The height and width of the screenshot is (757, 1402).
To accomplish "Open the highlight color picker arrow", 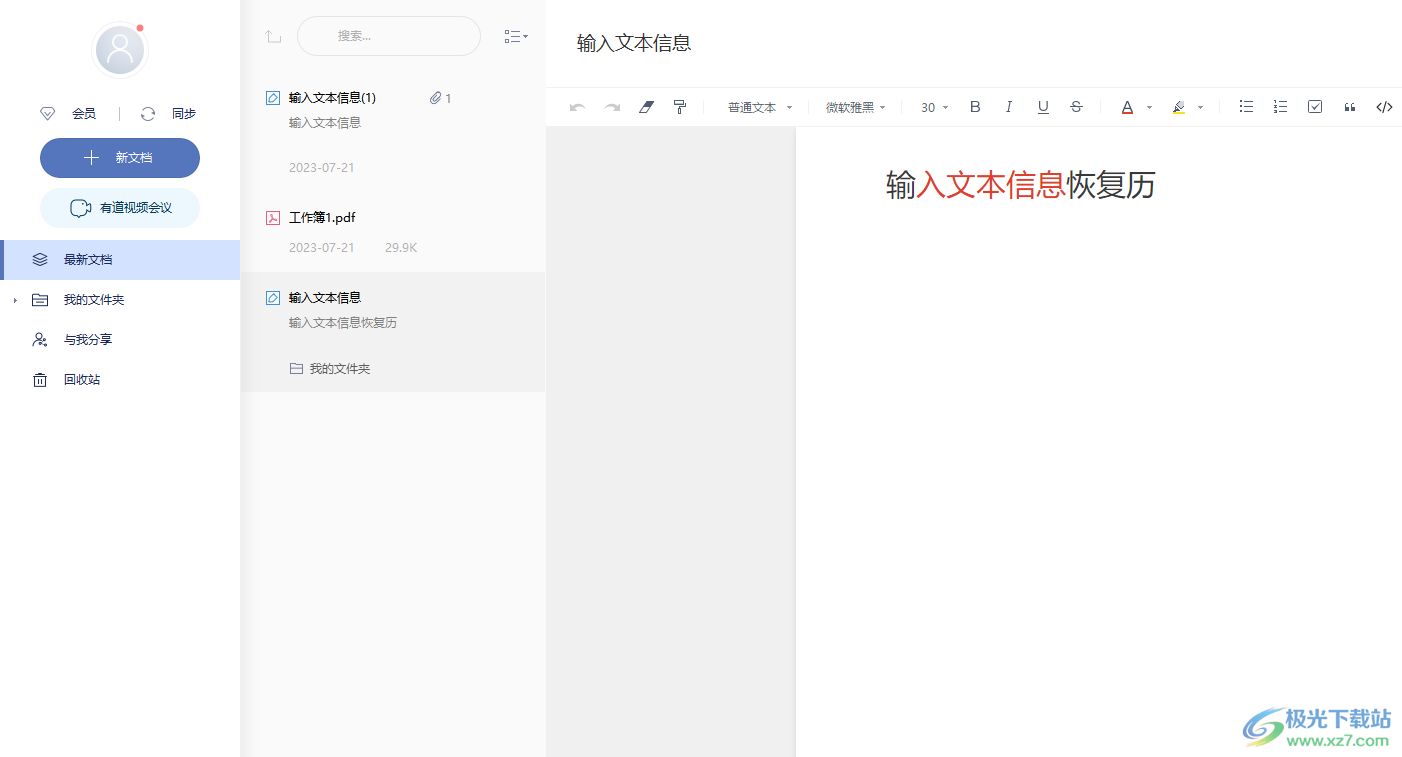I will (1201, 107).
